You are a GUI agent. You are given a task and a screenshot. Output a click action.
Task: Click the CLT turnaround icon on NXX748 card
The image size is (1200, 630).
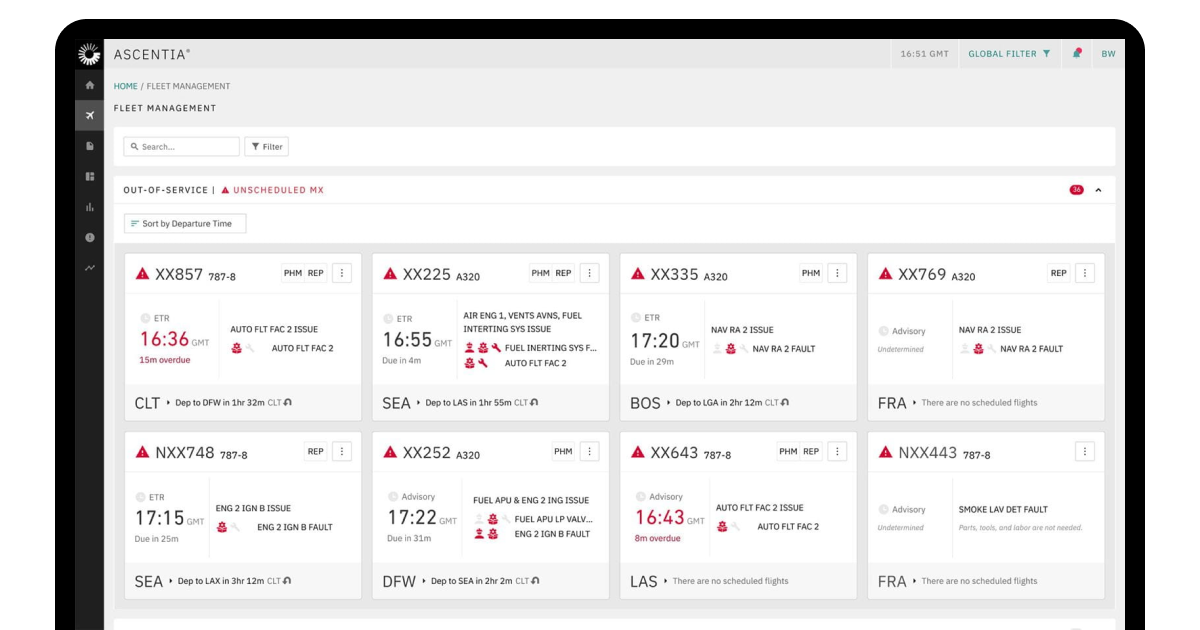(287, 581)
